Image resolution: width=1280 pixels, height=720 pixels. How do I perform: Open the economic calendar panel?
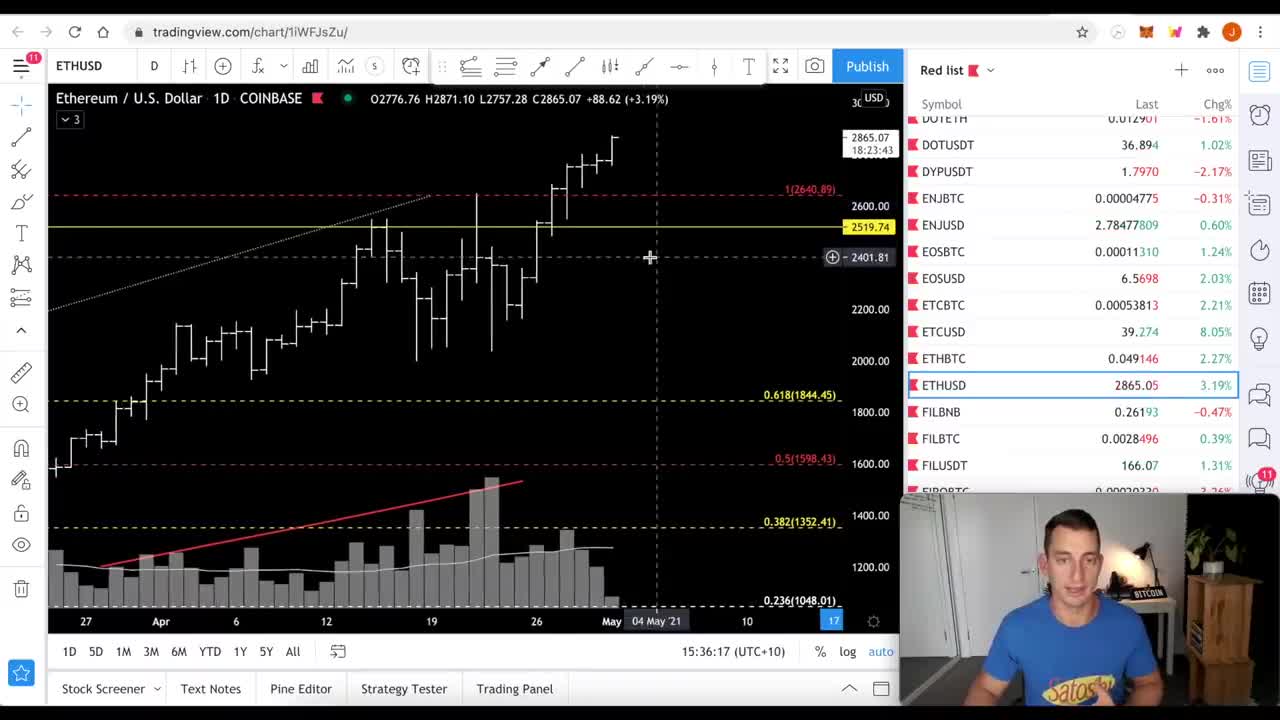(x=1259, y=293)
